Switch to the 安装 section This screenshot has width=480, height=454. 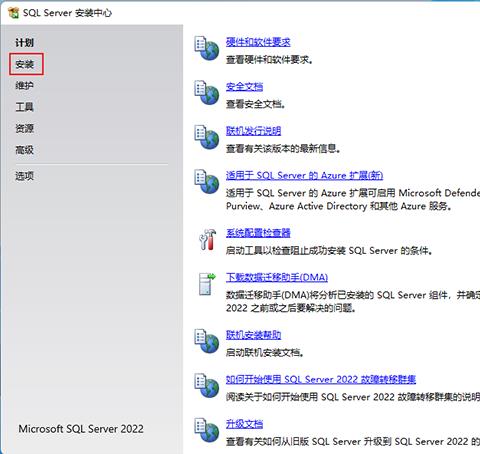25,64
